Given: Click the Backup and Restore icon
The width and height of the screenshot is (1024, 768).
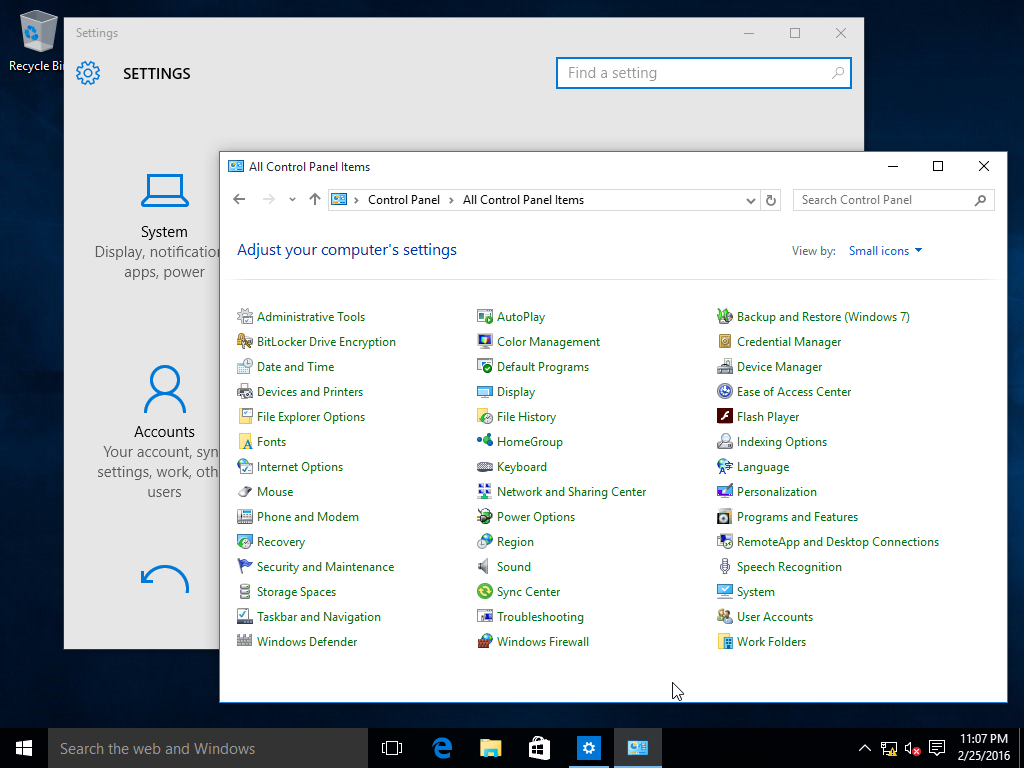Looking at the screenshot, I should [725, 317].
